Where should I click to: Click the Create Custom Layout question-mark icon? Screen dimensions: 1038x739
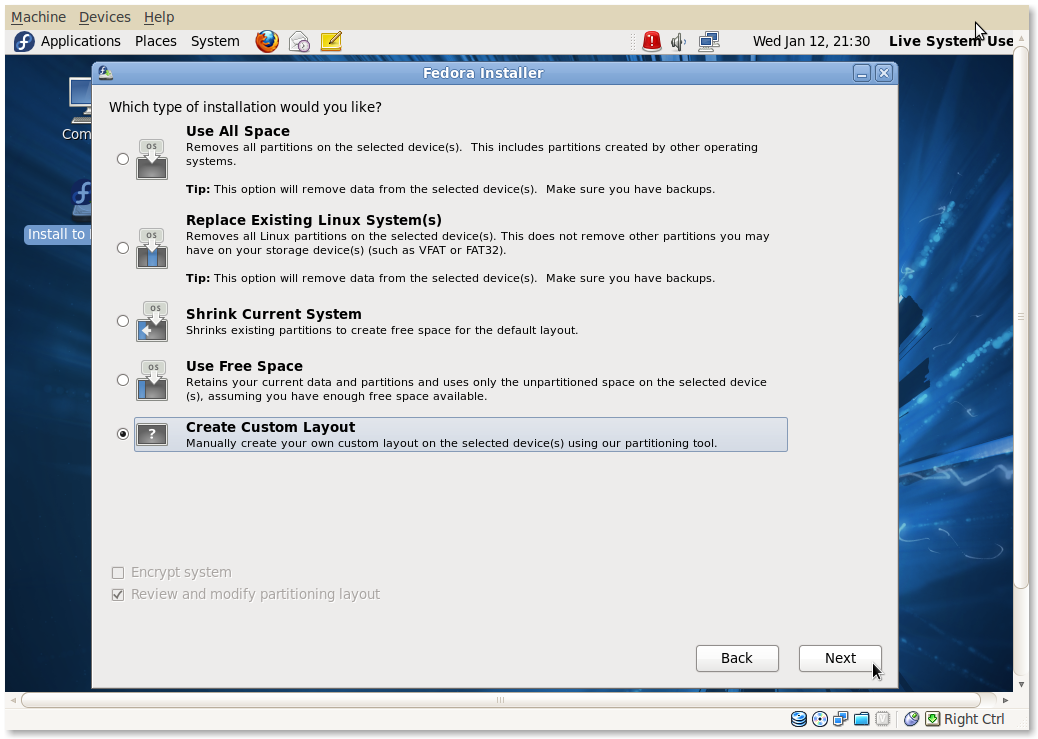click(152, 434)
